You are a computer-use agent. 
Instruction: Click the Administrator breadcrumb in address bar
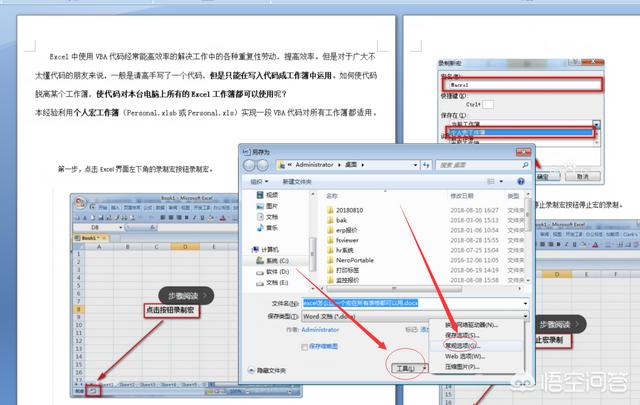coord(314,165)
